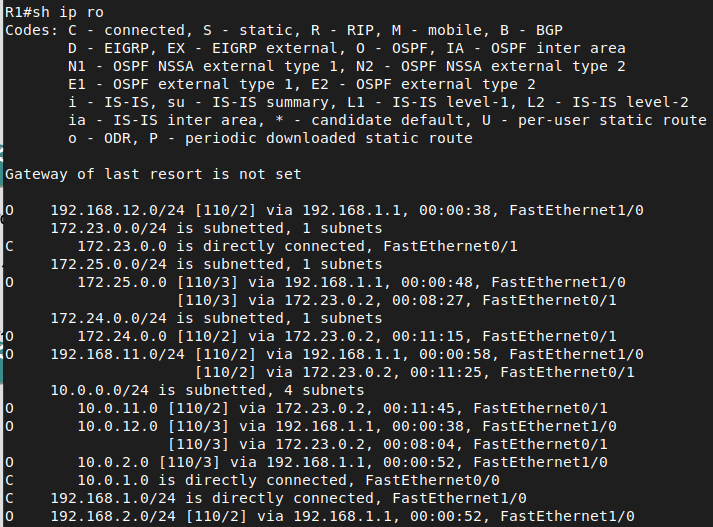Viewport: 713px width, 527px height.
Task: Select the 172.25.0.0 route via 192.168.1.1
Action: click(315, 282)
